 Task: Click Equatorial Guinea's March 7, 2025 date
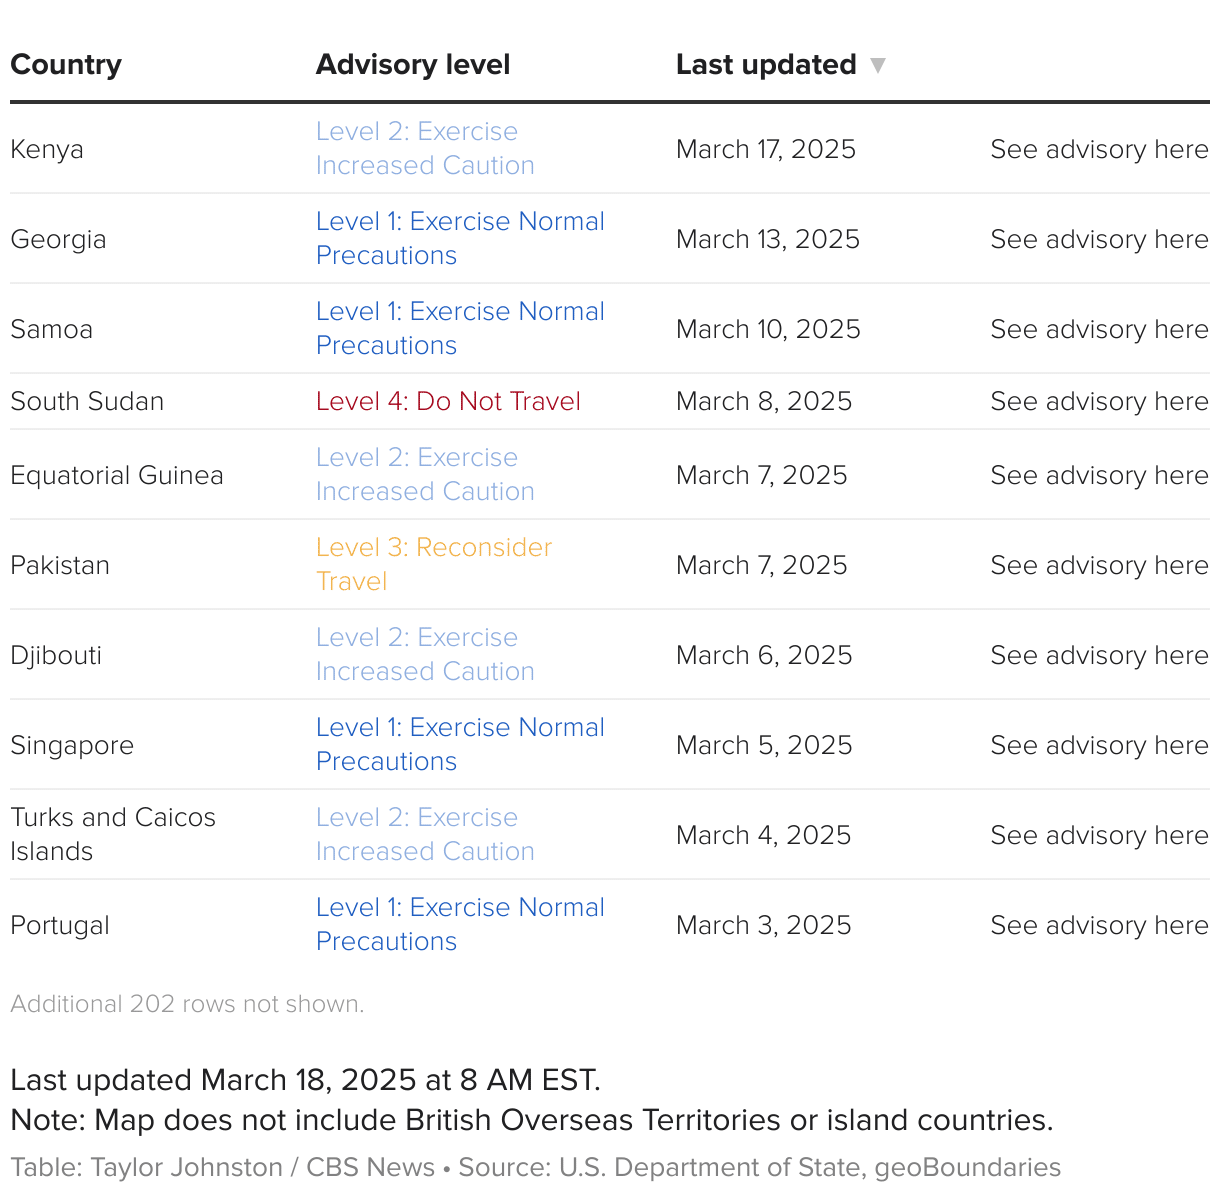762,475
